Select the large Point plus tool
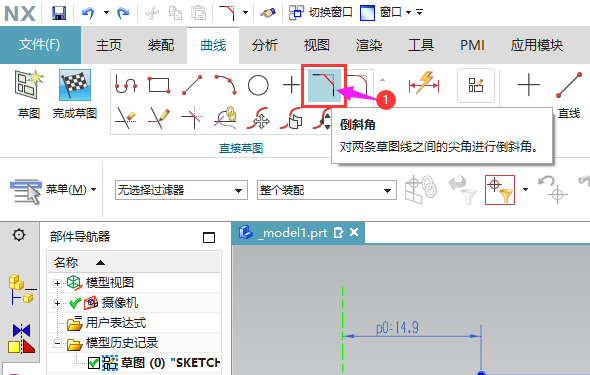 [x=528, y=85]
